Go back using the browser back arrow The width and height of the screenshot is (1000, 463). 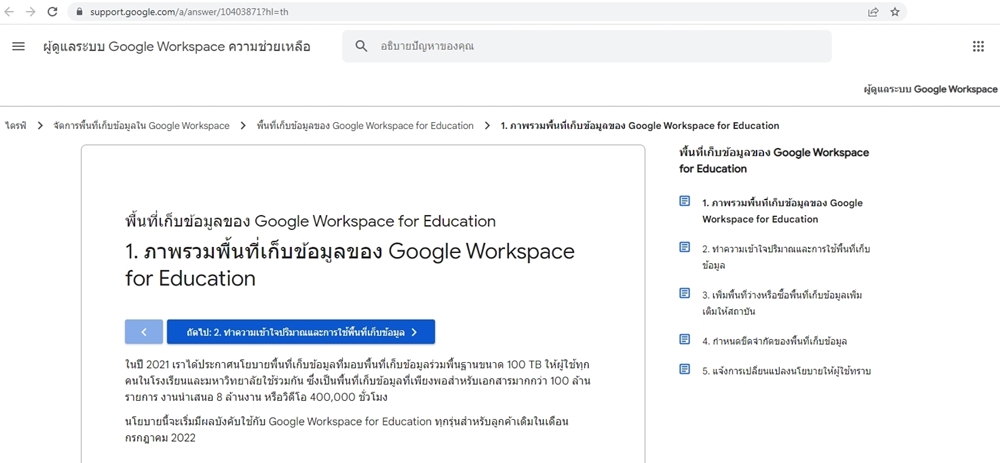pos(10,11)
